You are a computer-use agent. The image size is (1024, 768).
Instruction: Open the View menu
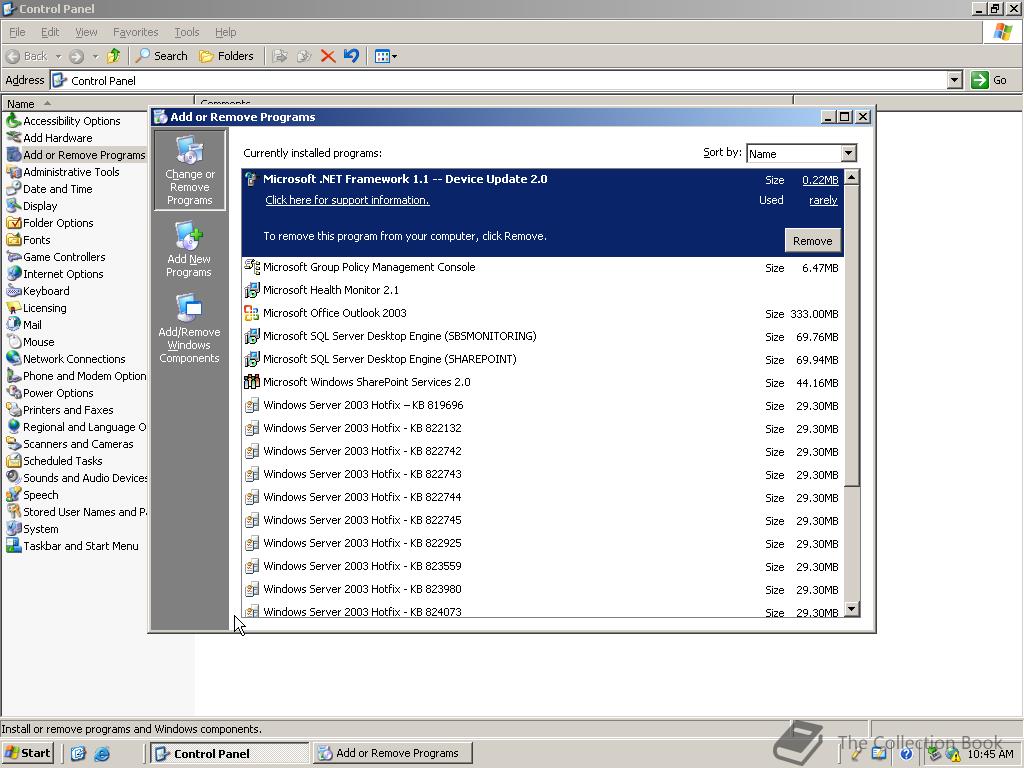tap(86, 32)
